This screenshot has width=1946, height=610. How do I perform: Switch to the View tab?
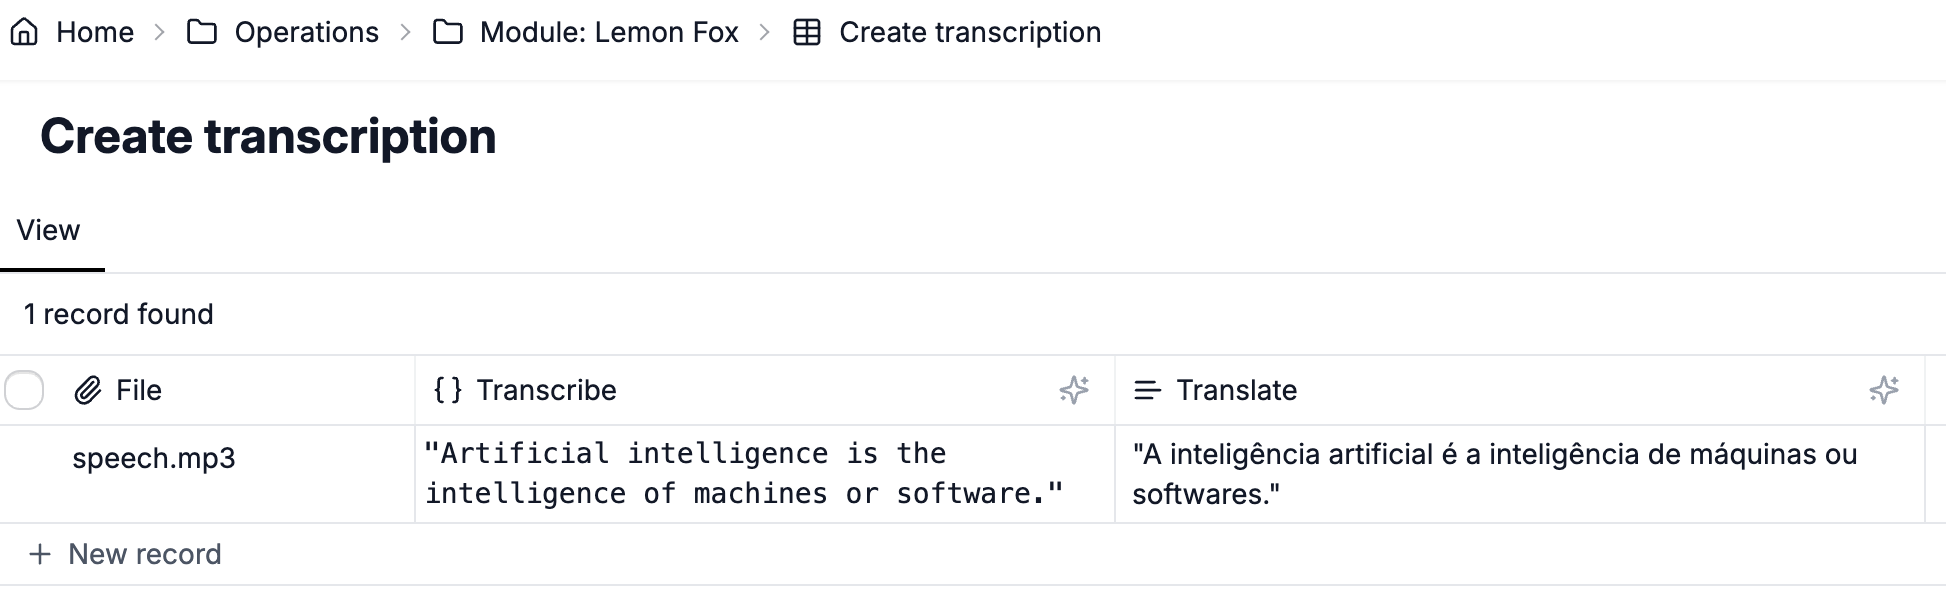[48, 230]
